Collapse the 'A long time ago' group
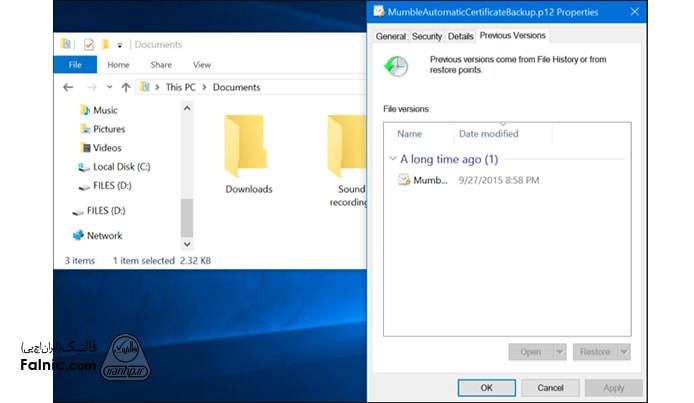Screen dimensions: 694x403 pyautogui.click(x=392, y=159)
